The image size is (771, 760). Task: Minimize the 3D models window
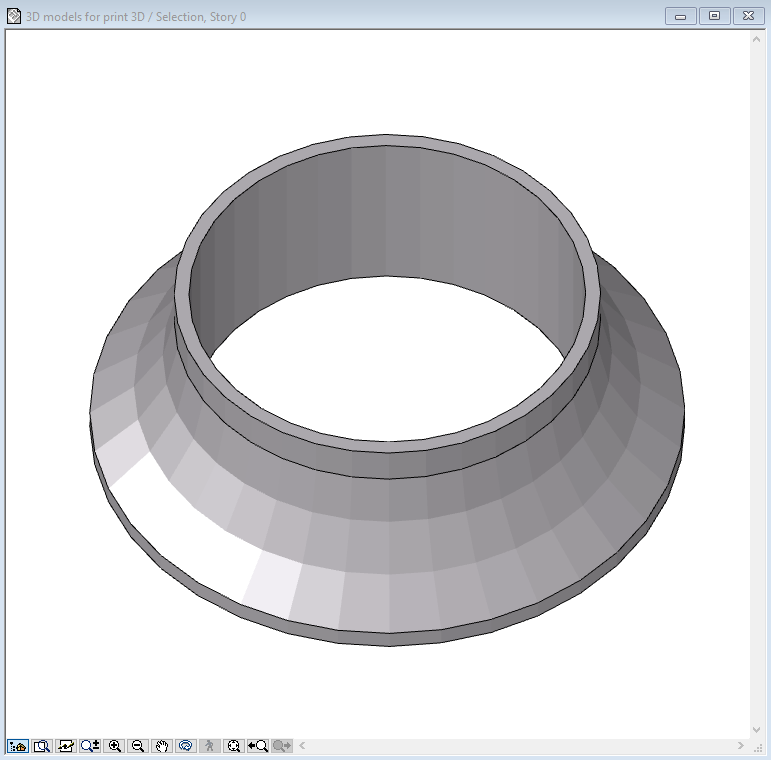(x=681, y=16)
